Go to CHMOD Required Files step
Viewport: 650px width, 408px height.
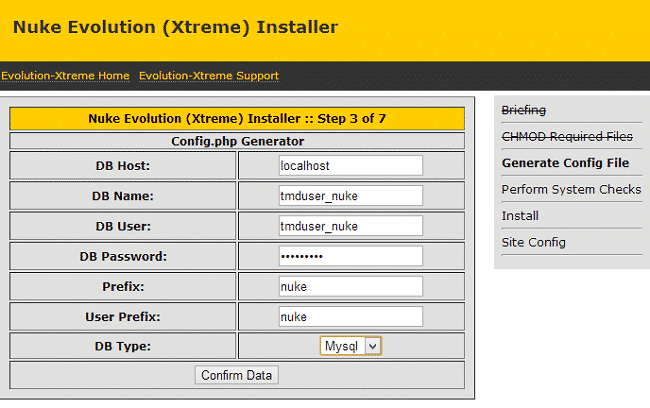tap(567, 136)
